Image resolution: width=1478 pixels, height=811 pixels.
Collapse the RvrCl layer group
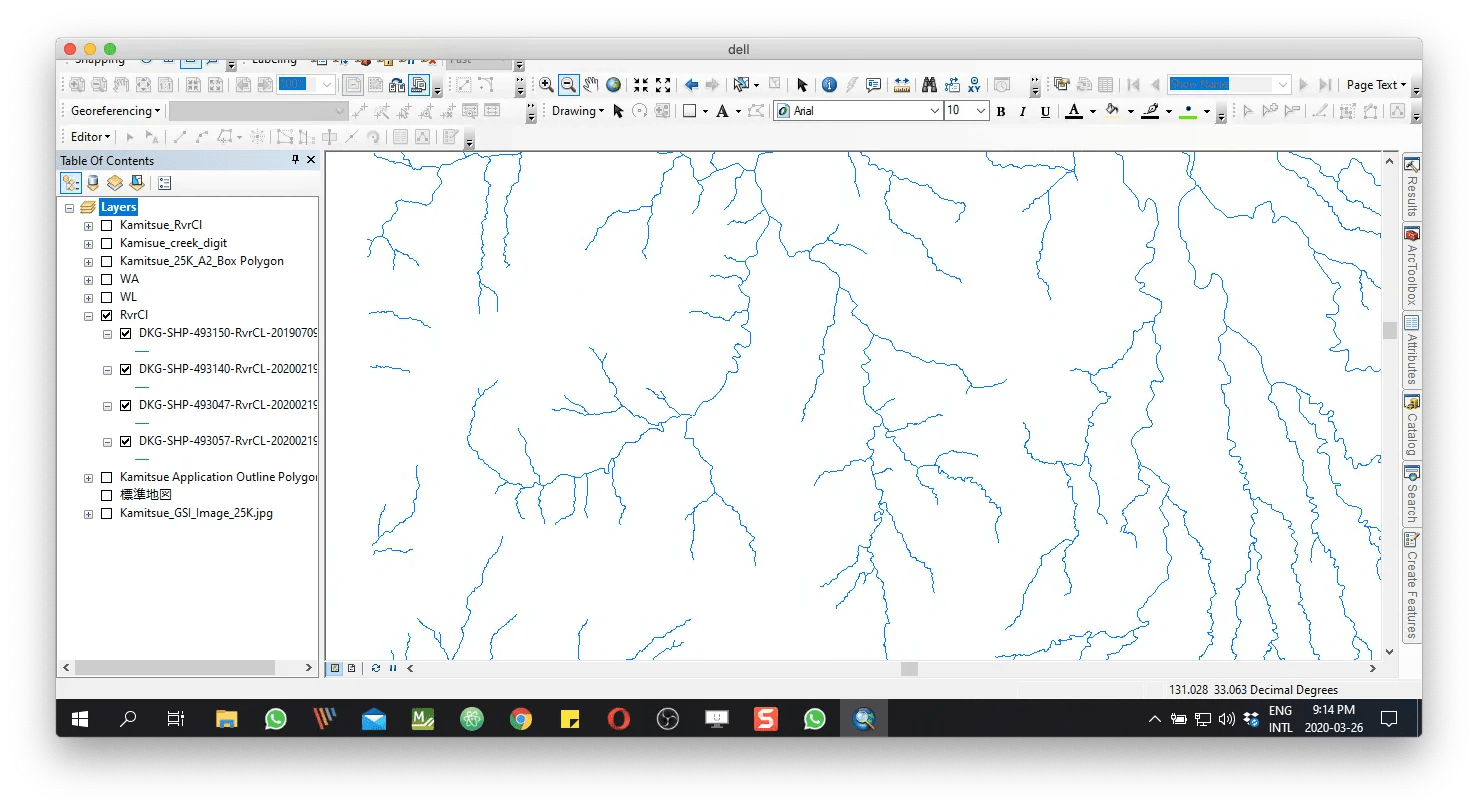tap(87, 314)
